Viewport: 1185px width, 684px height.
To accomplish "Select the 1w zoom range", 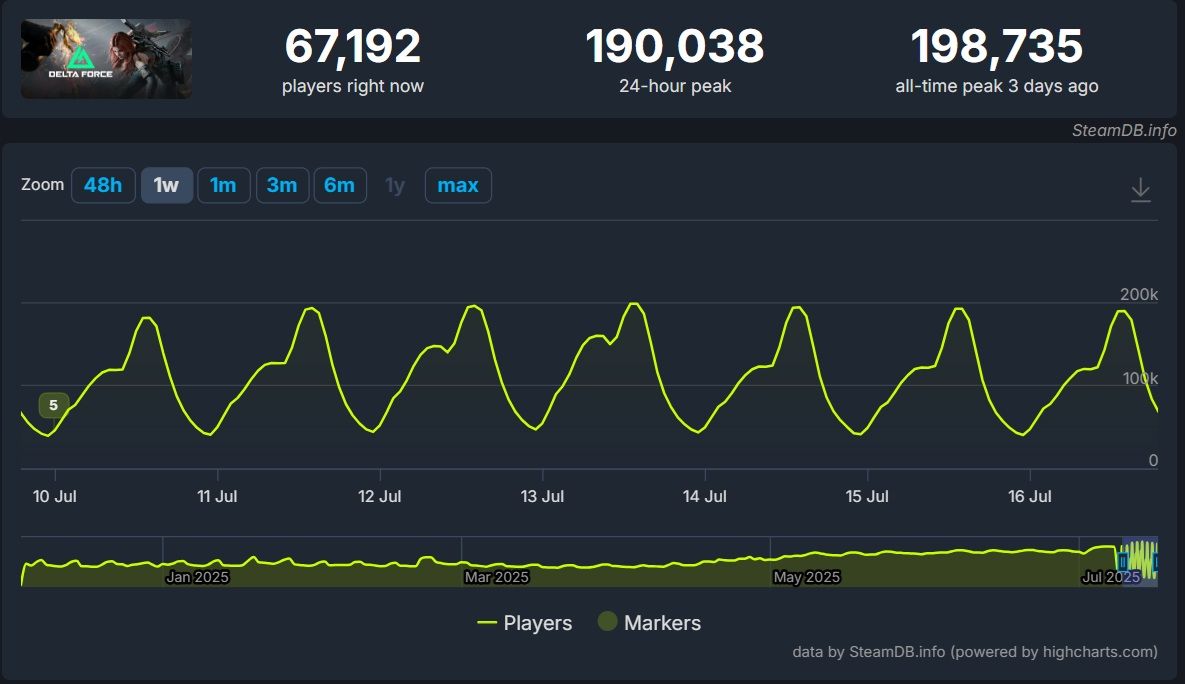I will tap(166, 186).
